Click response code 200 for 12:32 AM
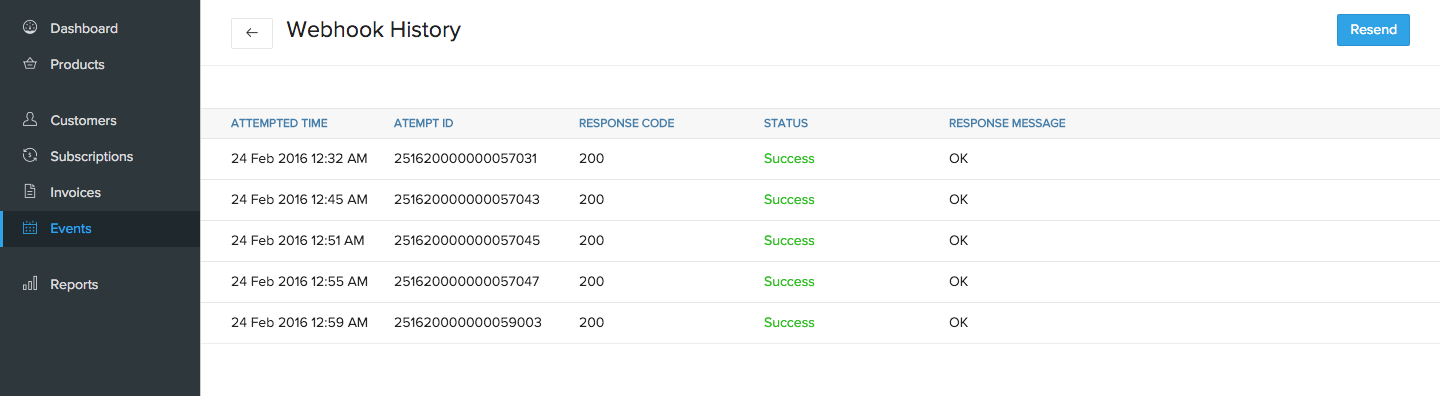The image size is (1440, 396). [x=591, y=159]
